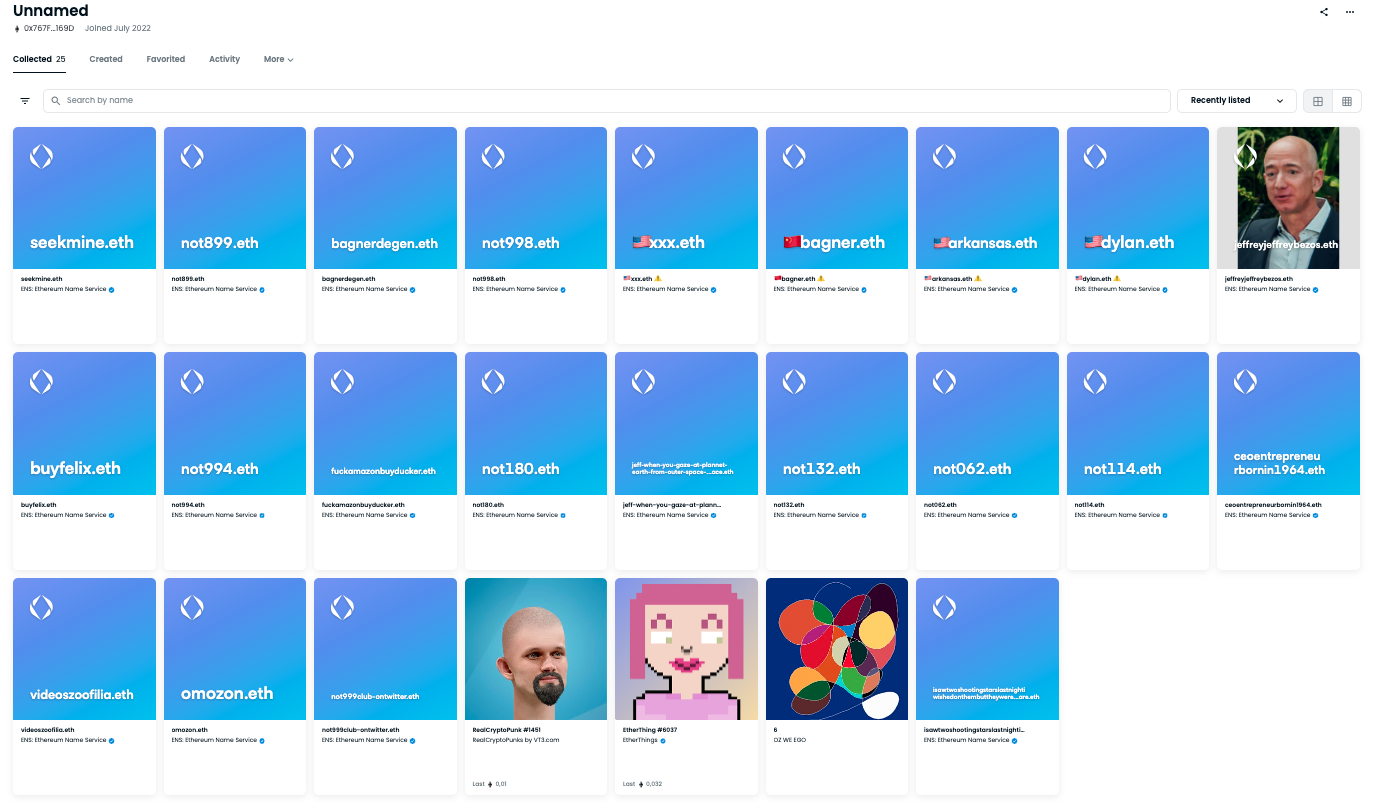Screen dimensions: 1381x803
Task: Open the RealCryptoPunk #1451 image
Action: tap(536, 649)
